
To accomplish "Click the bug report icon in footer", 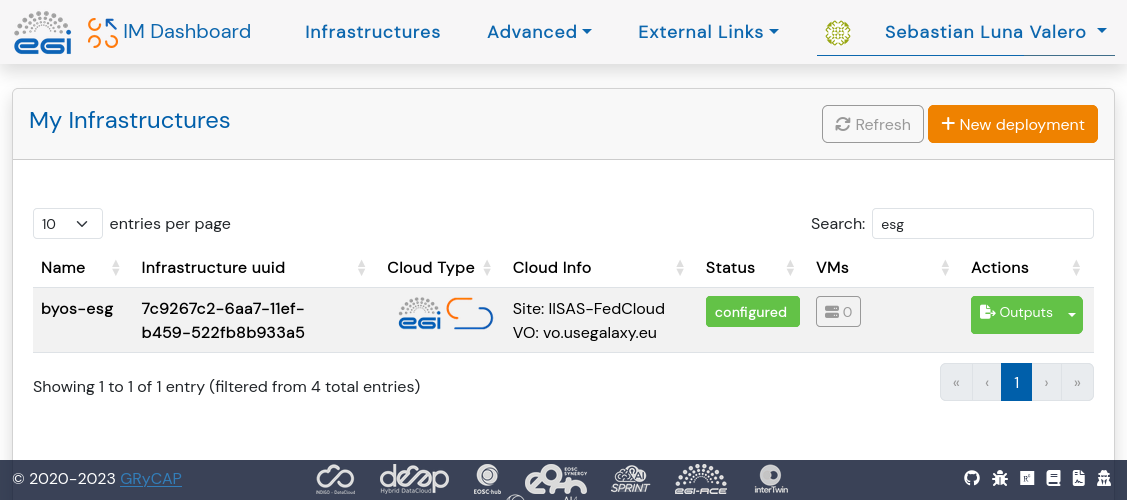I will [x=999, y=479].
